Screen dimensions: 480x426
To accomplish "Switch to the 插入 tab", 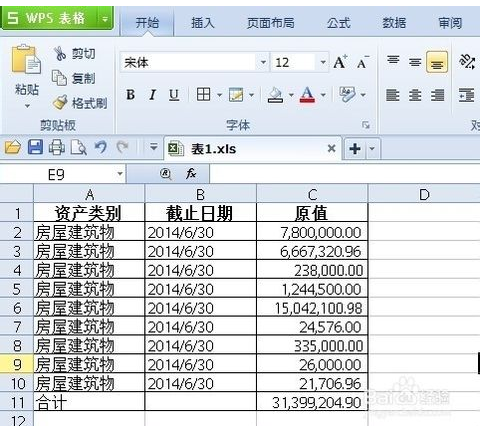I will (202, 23).
